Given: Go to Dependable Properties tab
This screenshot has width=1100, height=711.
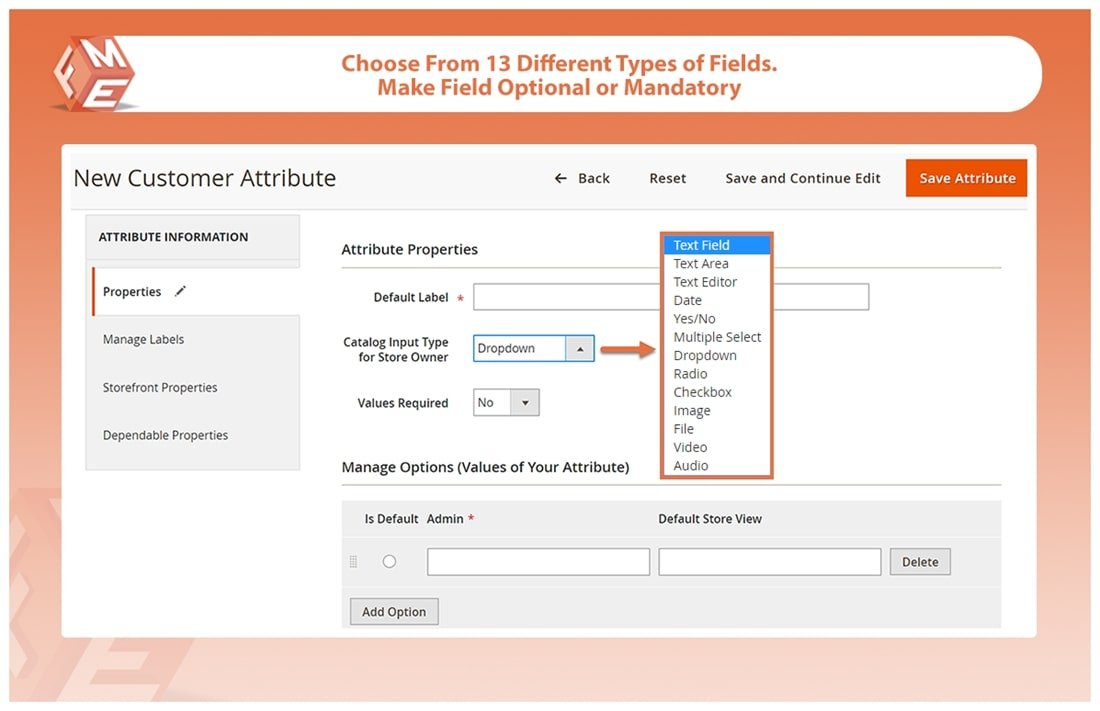Looking at the screenshot, I should 165,435.
